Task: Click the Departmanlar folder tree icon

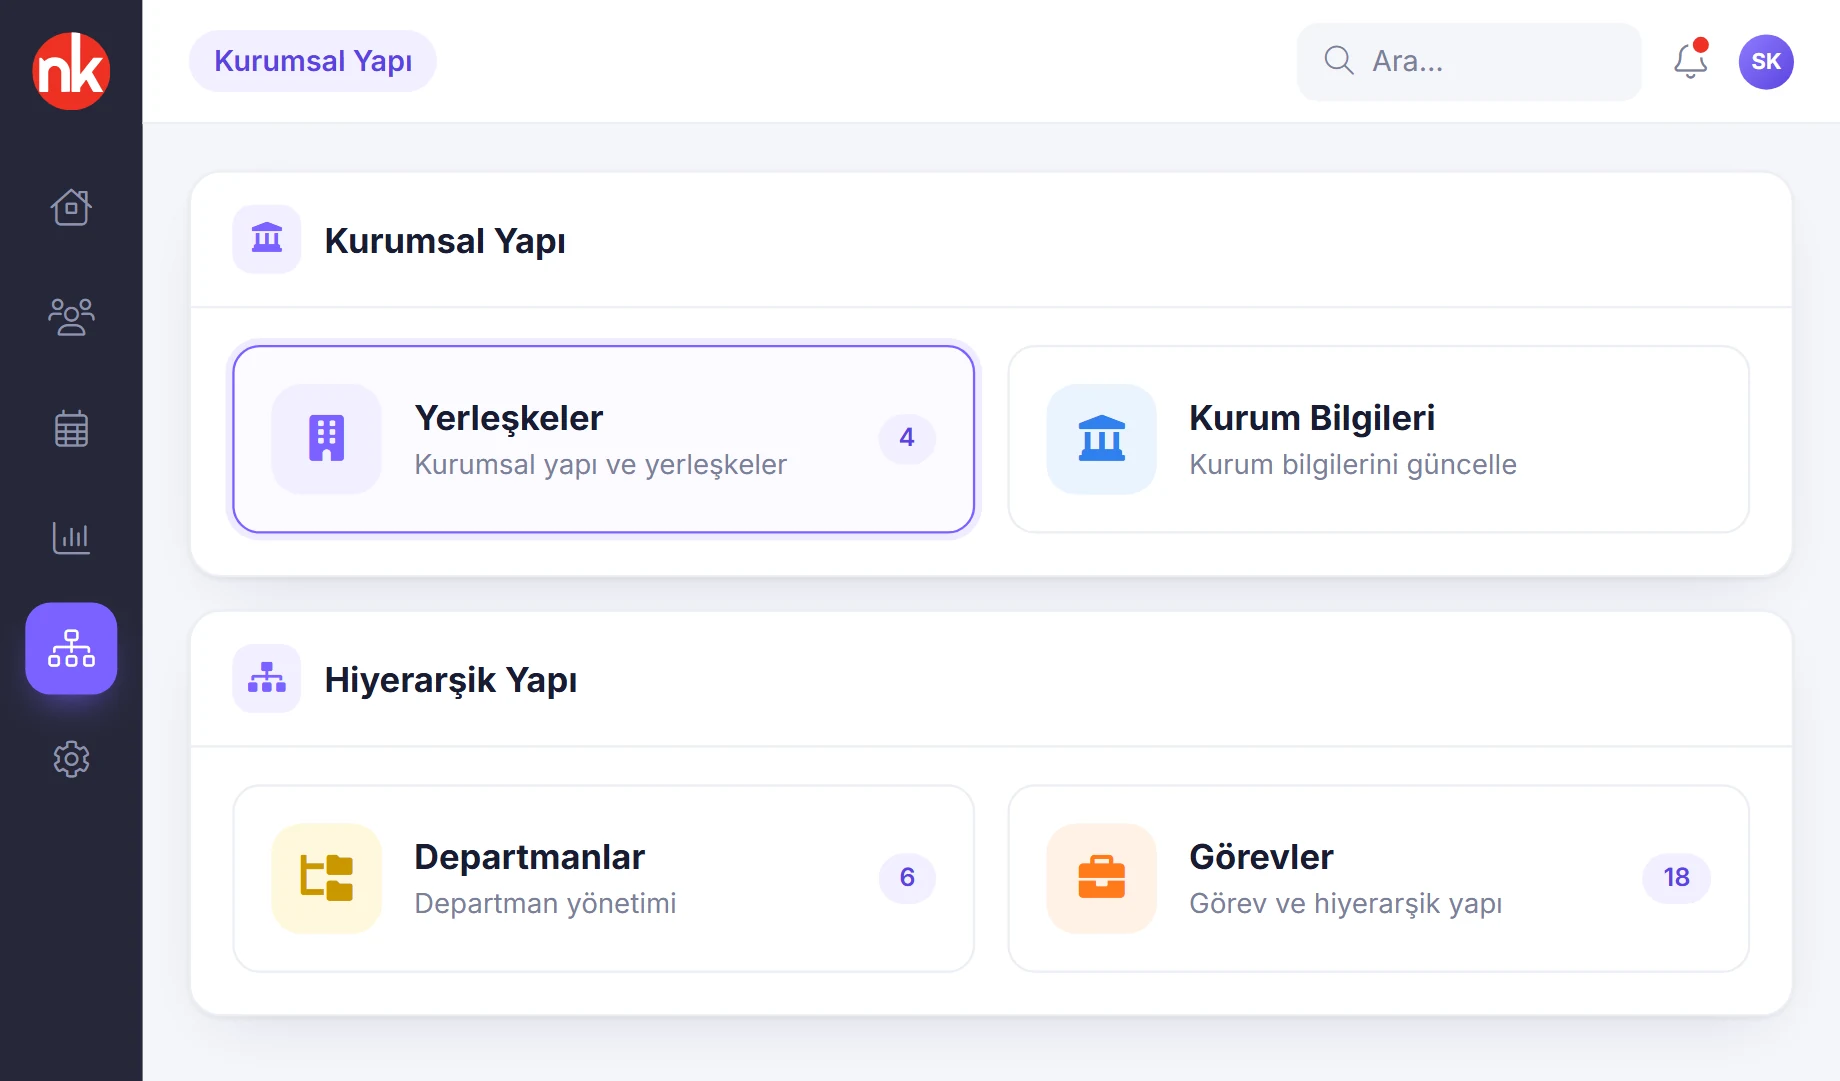Action: (x=326, y=878)
